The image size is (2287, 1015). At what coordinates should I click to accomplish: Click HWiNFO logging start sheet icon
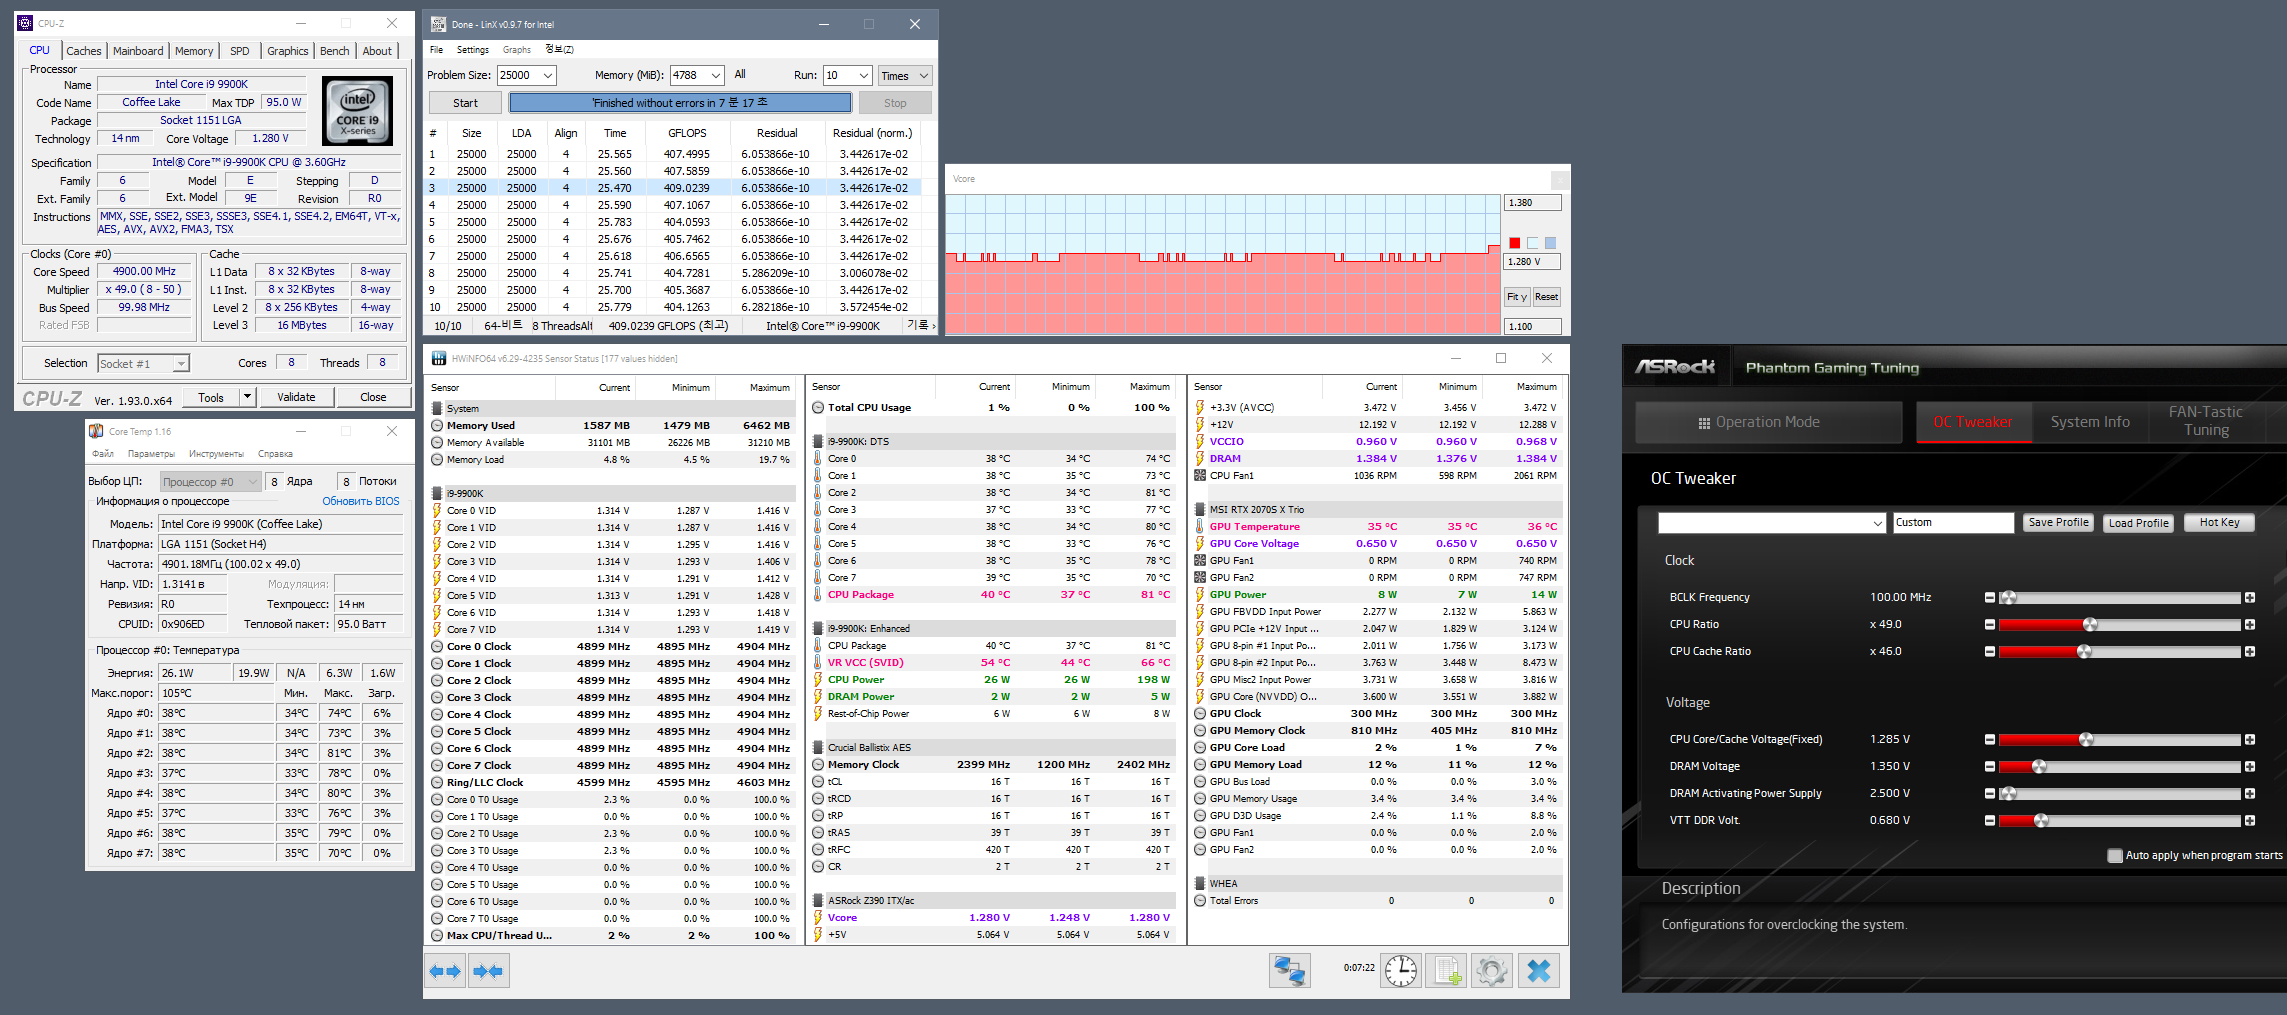point(1447,971)
